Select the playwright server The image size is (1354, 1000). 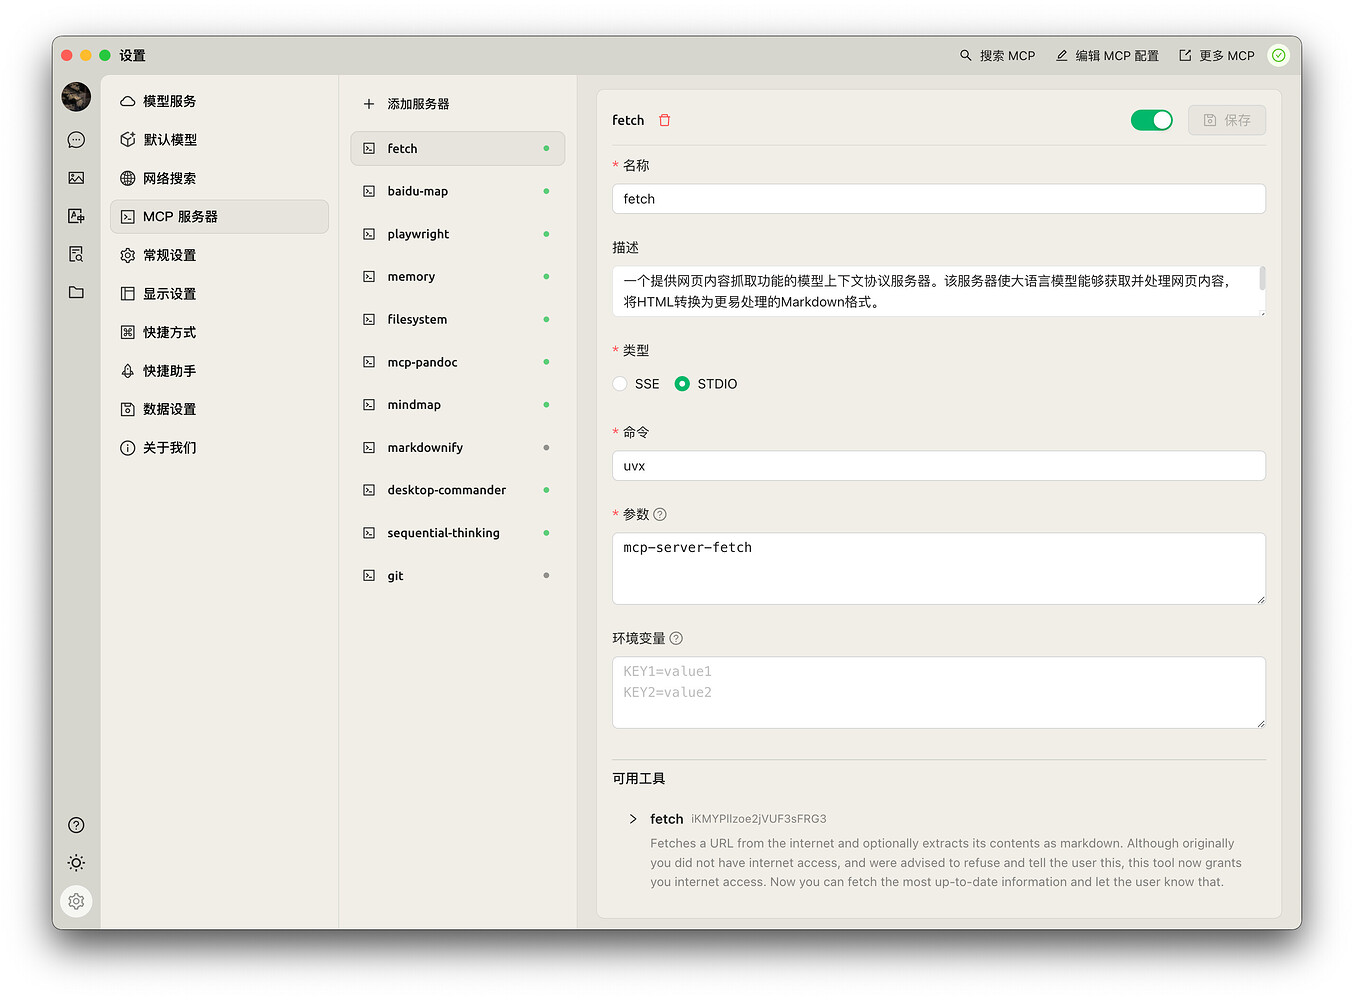click(x=457, y=234)
